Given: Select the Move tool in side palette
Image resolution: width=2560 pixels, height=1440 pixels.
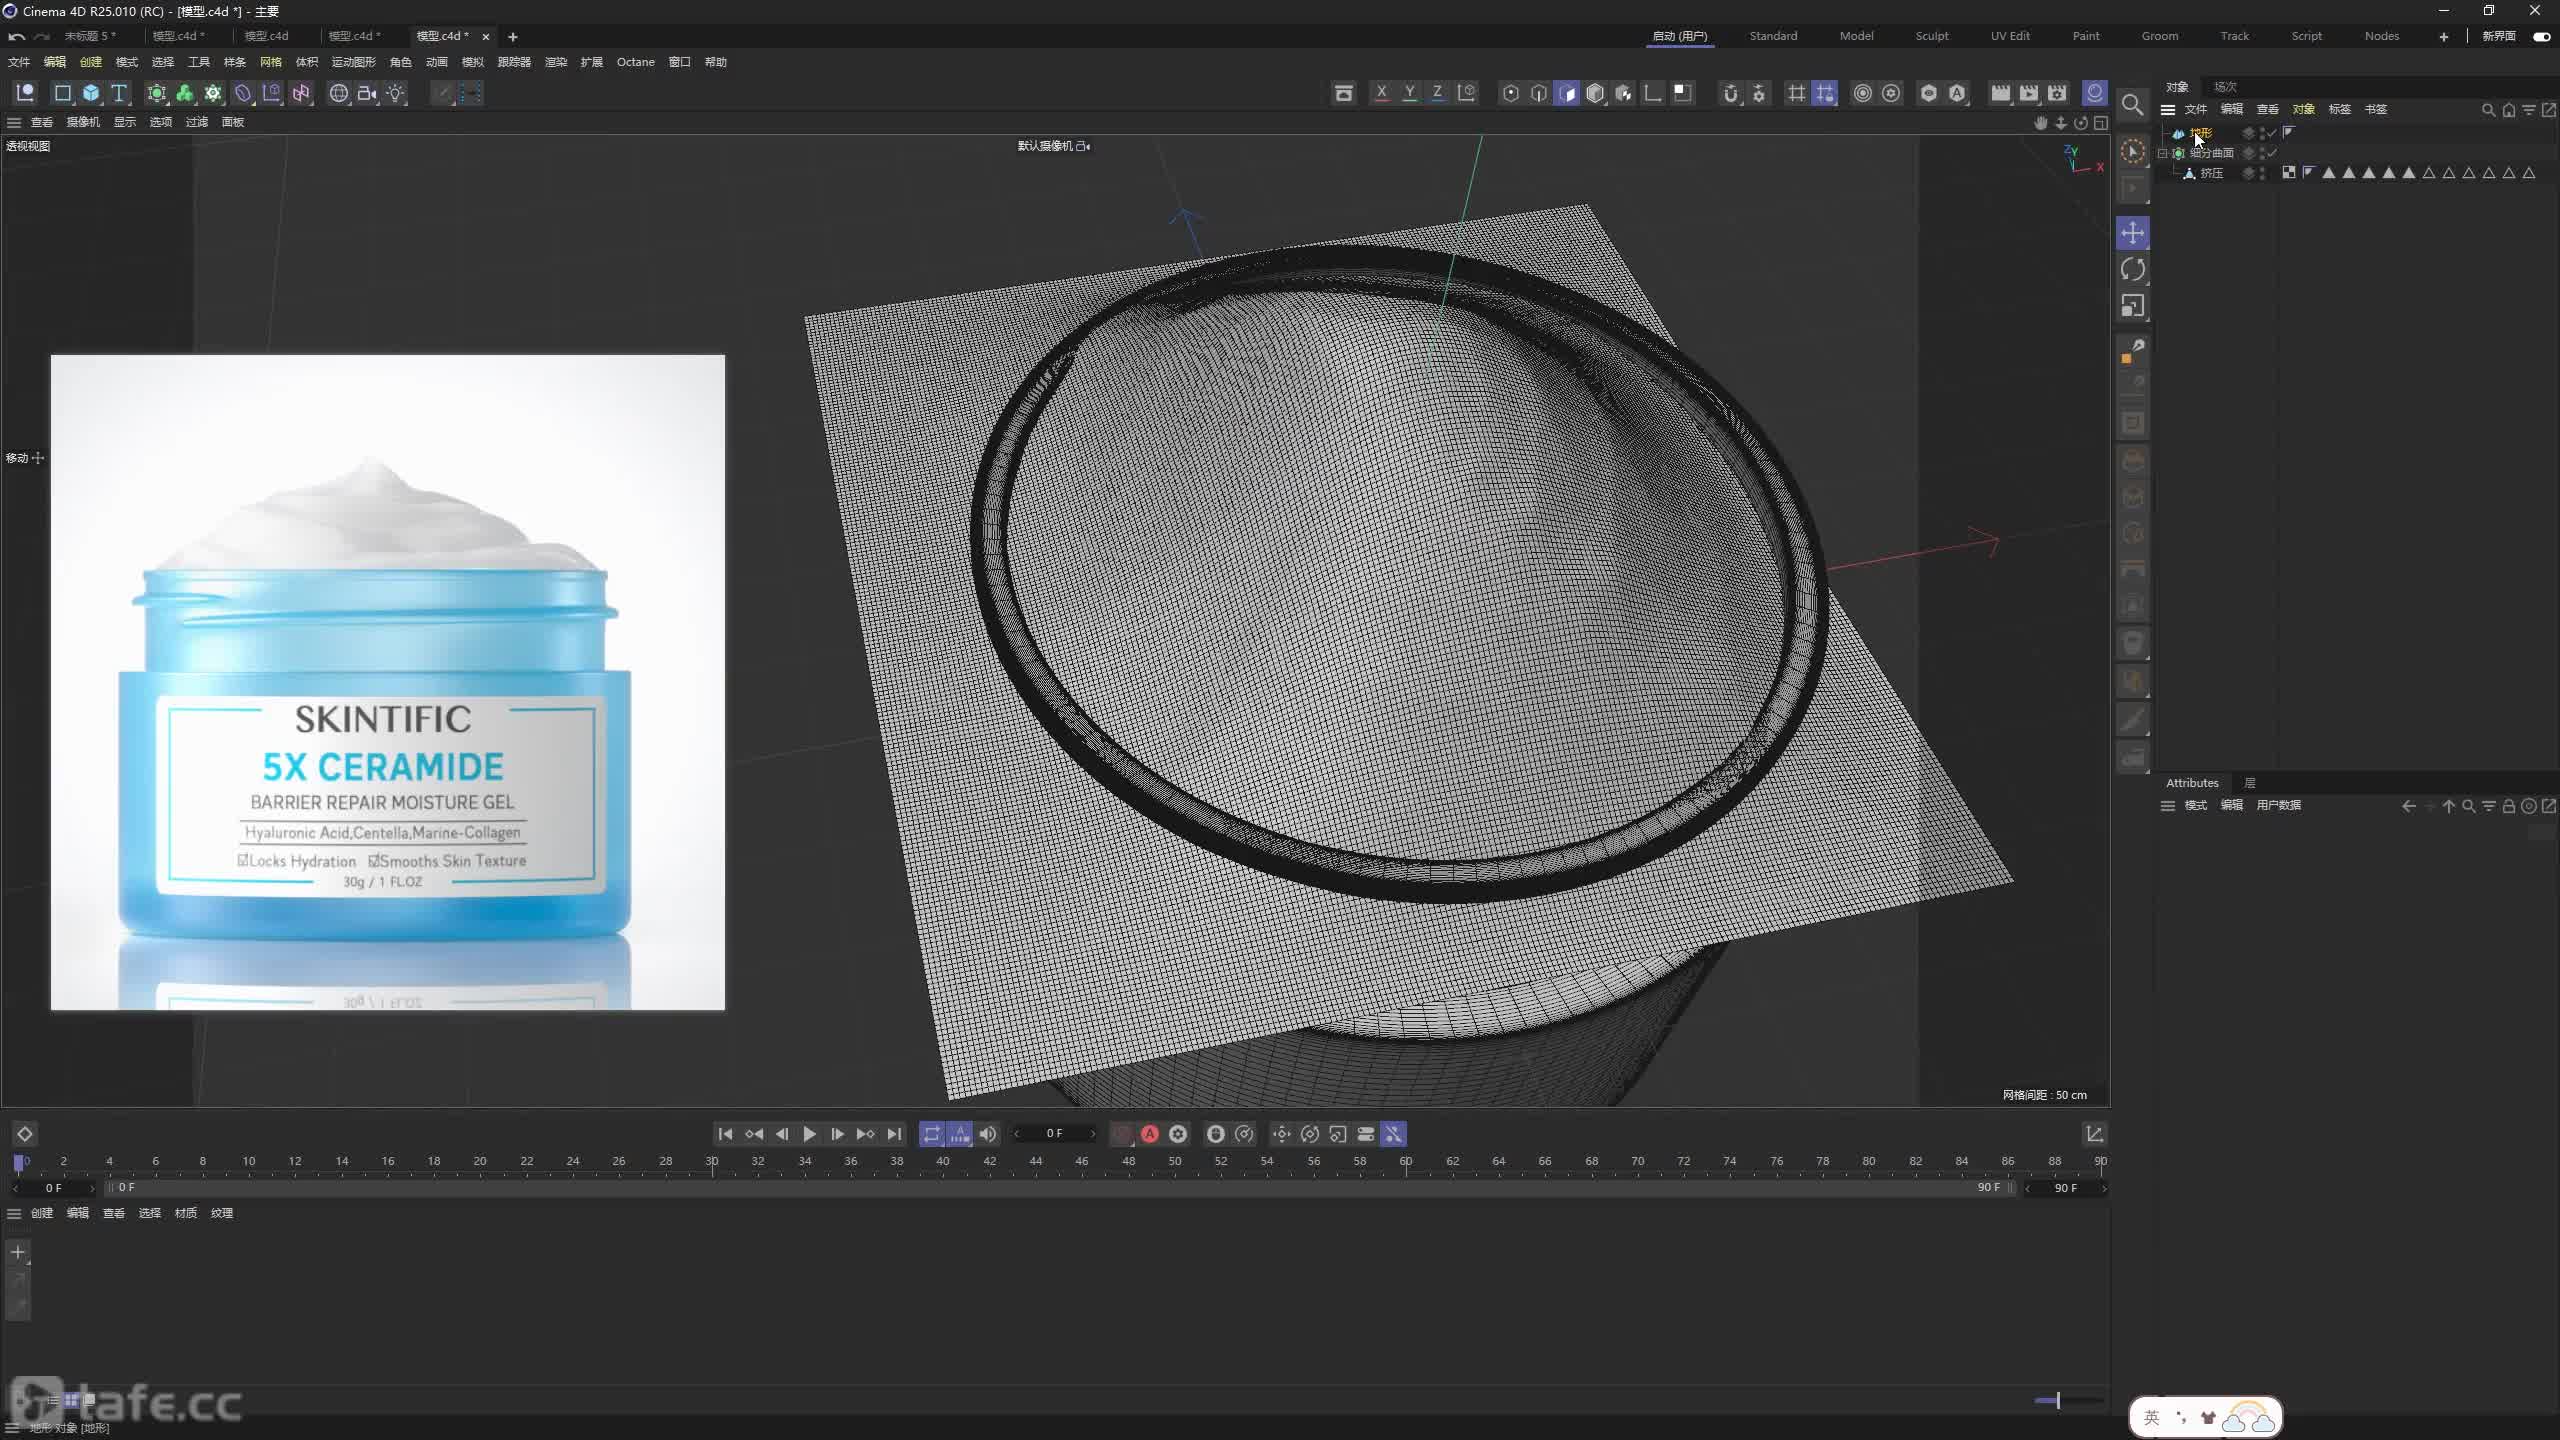Looking at the screenshot, I should pos(2132,233).
